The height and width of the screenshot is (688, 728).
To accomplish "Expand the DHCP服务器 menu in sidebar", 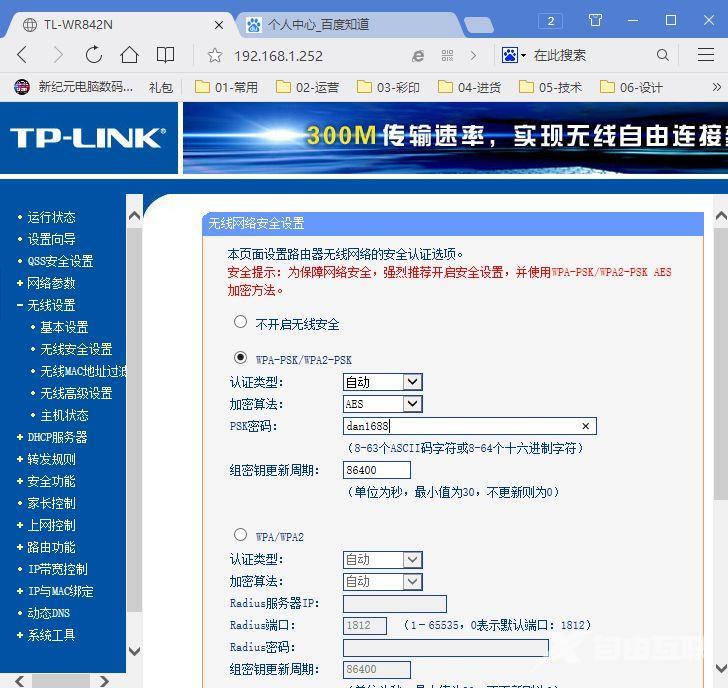I will tap(57, 437).
